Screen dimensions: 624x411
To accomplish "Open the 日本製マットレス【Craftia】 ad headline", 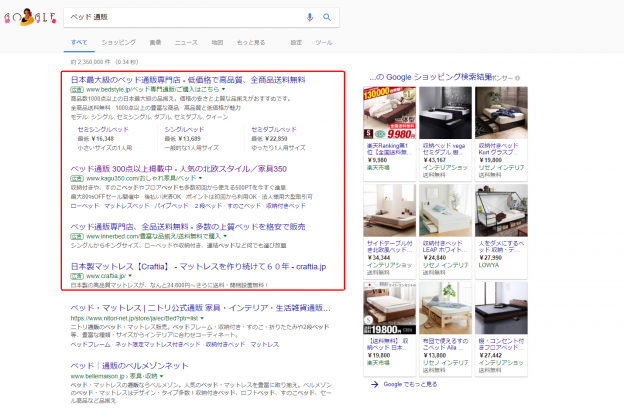I will pyautogui.click(x=198, y=267).
